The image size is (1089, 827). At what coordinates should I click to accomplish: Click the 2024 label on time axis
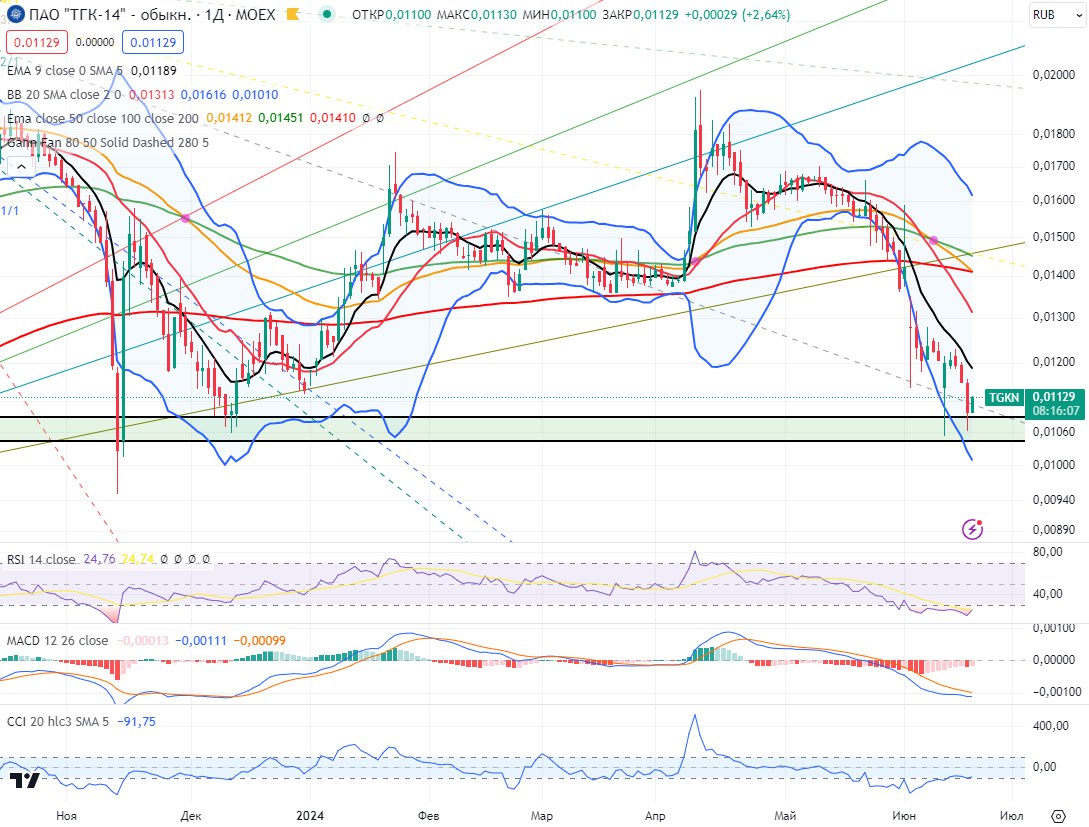point(309,815)
